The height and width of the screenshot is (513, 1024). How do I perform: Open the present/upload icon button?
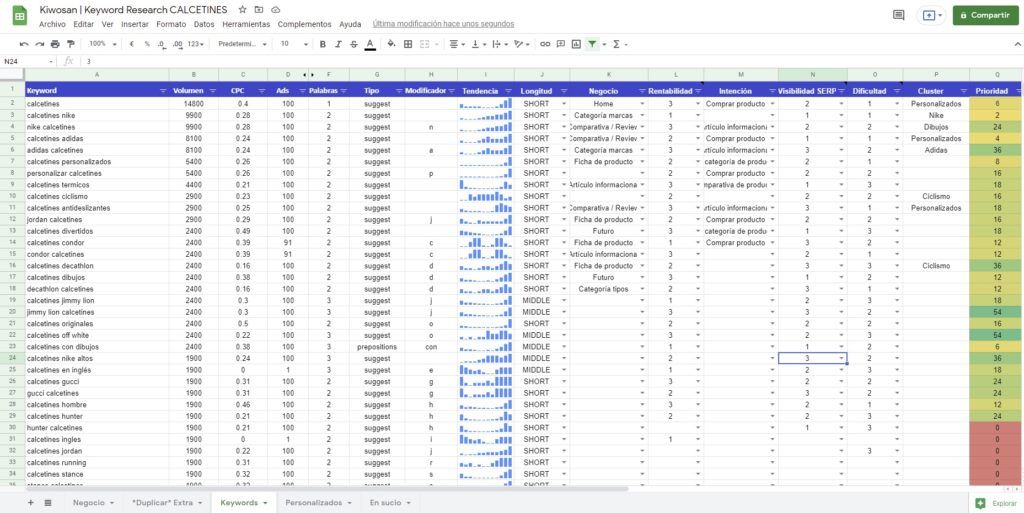point(931,15)
